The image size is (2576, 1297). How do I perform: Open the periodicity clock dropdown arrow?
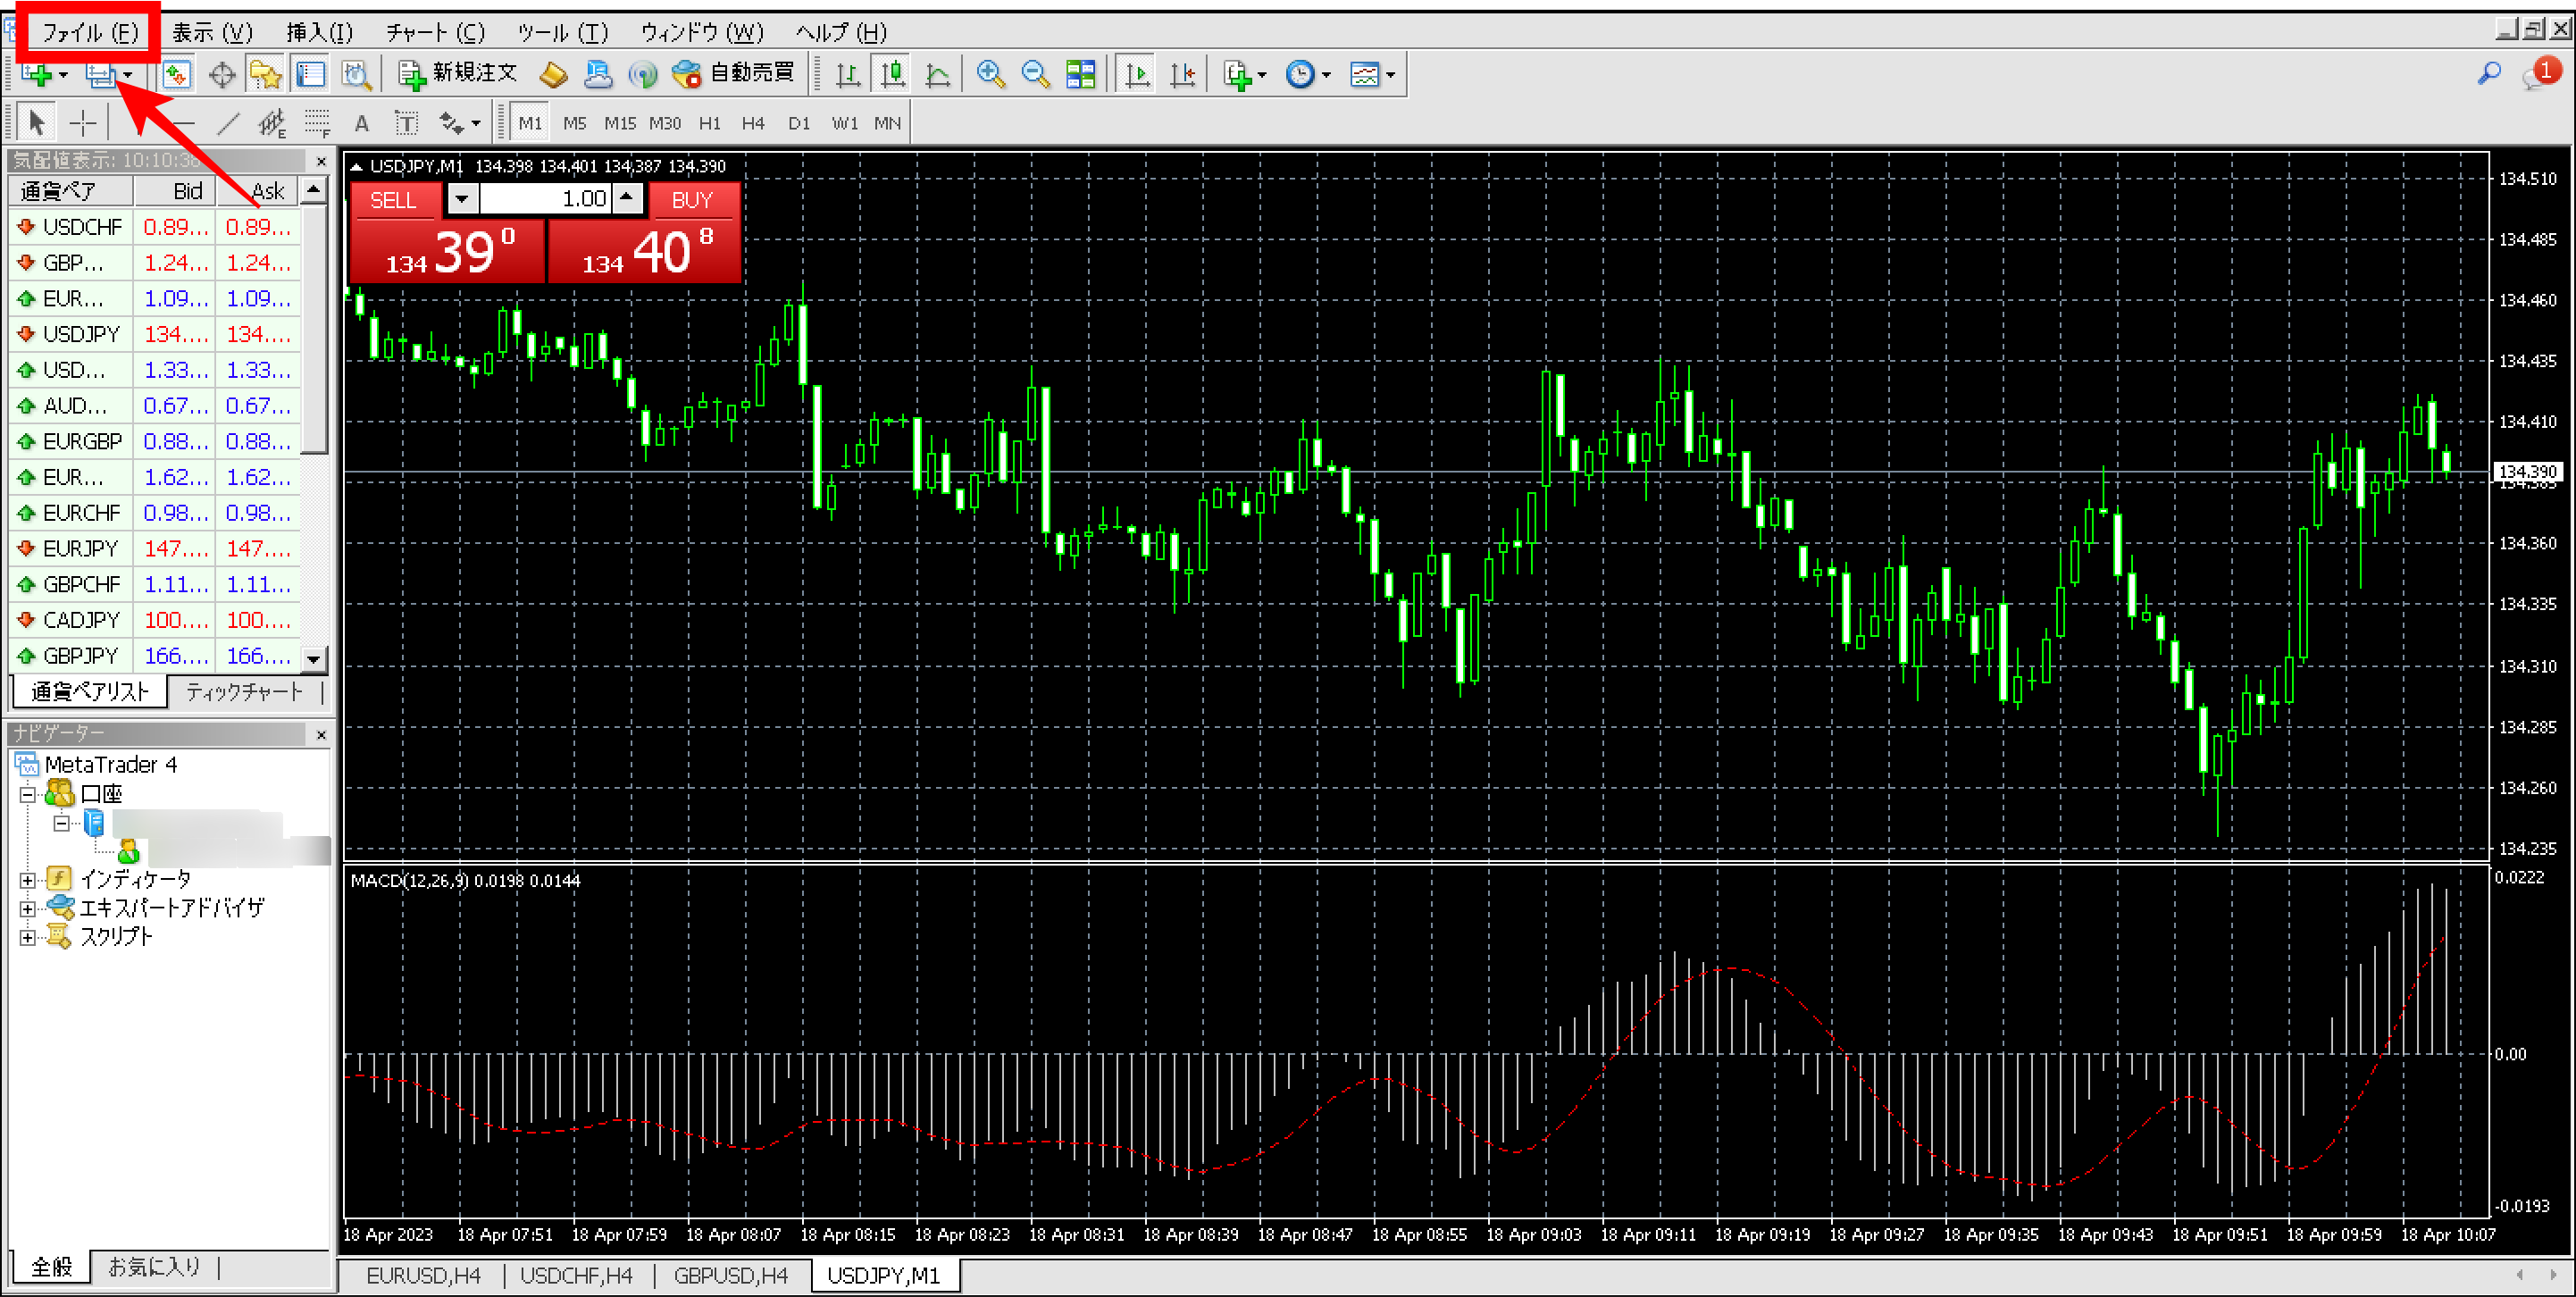tap(1326, 75)
